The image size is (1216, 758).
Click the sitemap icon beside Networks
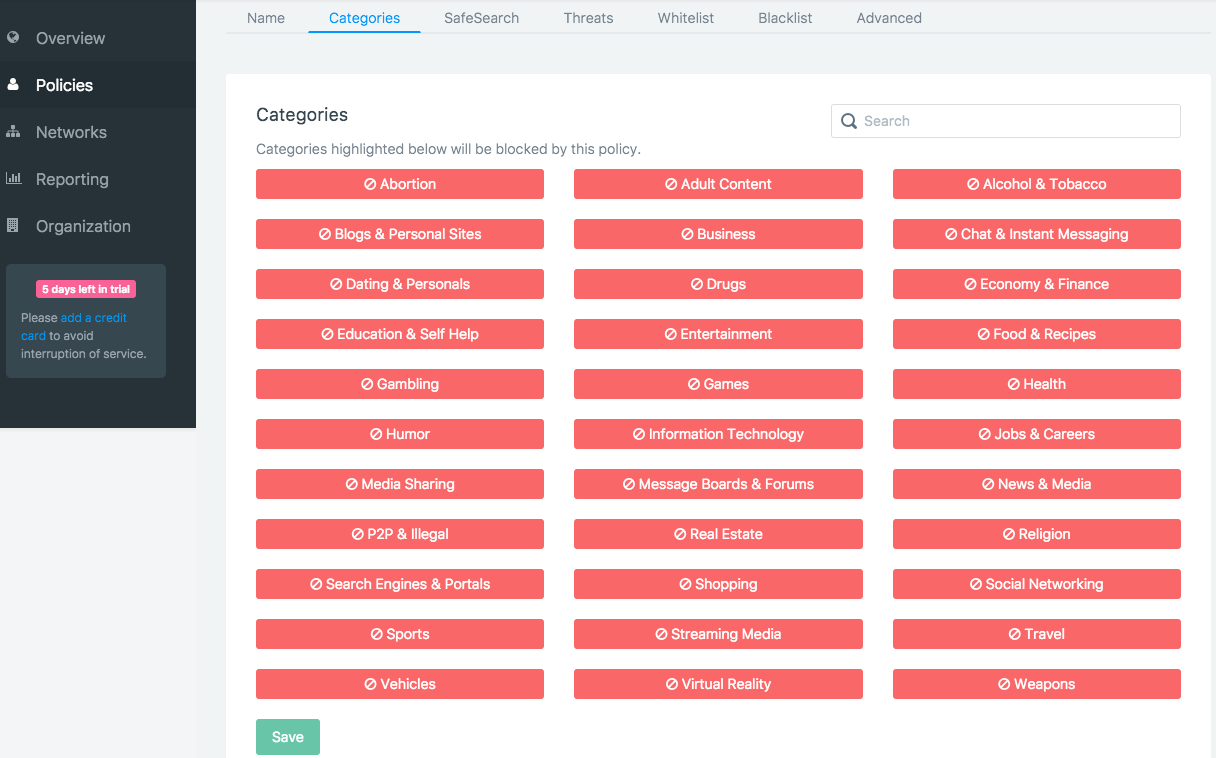[x=13, y=132]
